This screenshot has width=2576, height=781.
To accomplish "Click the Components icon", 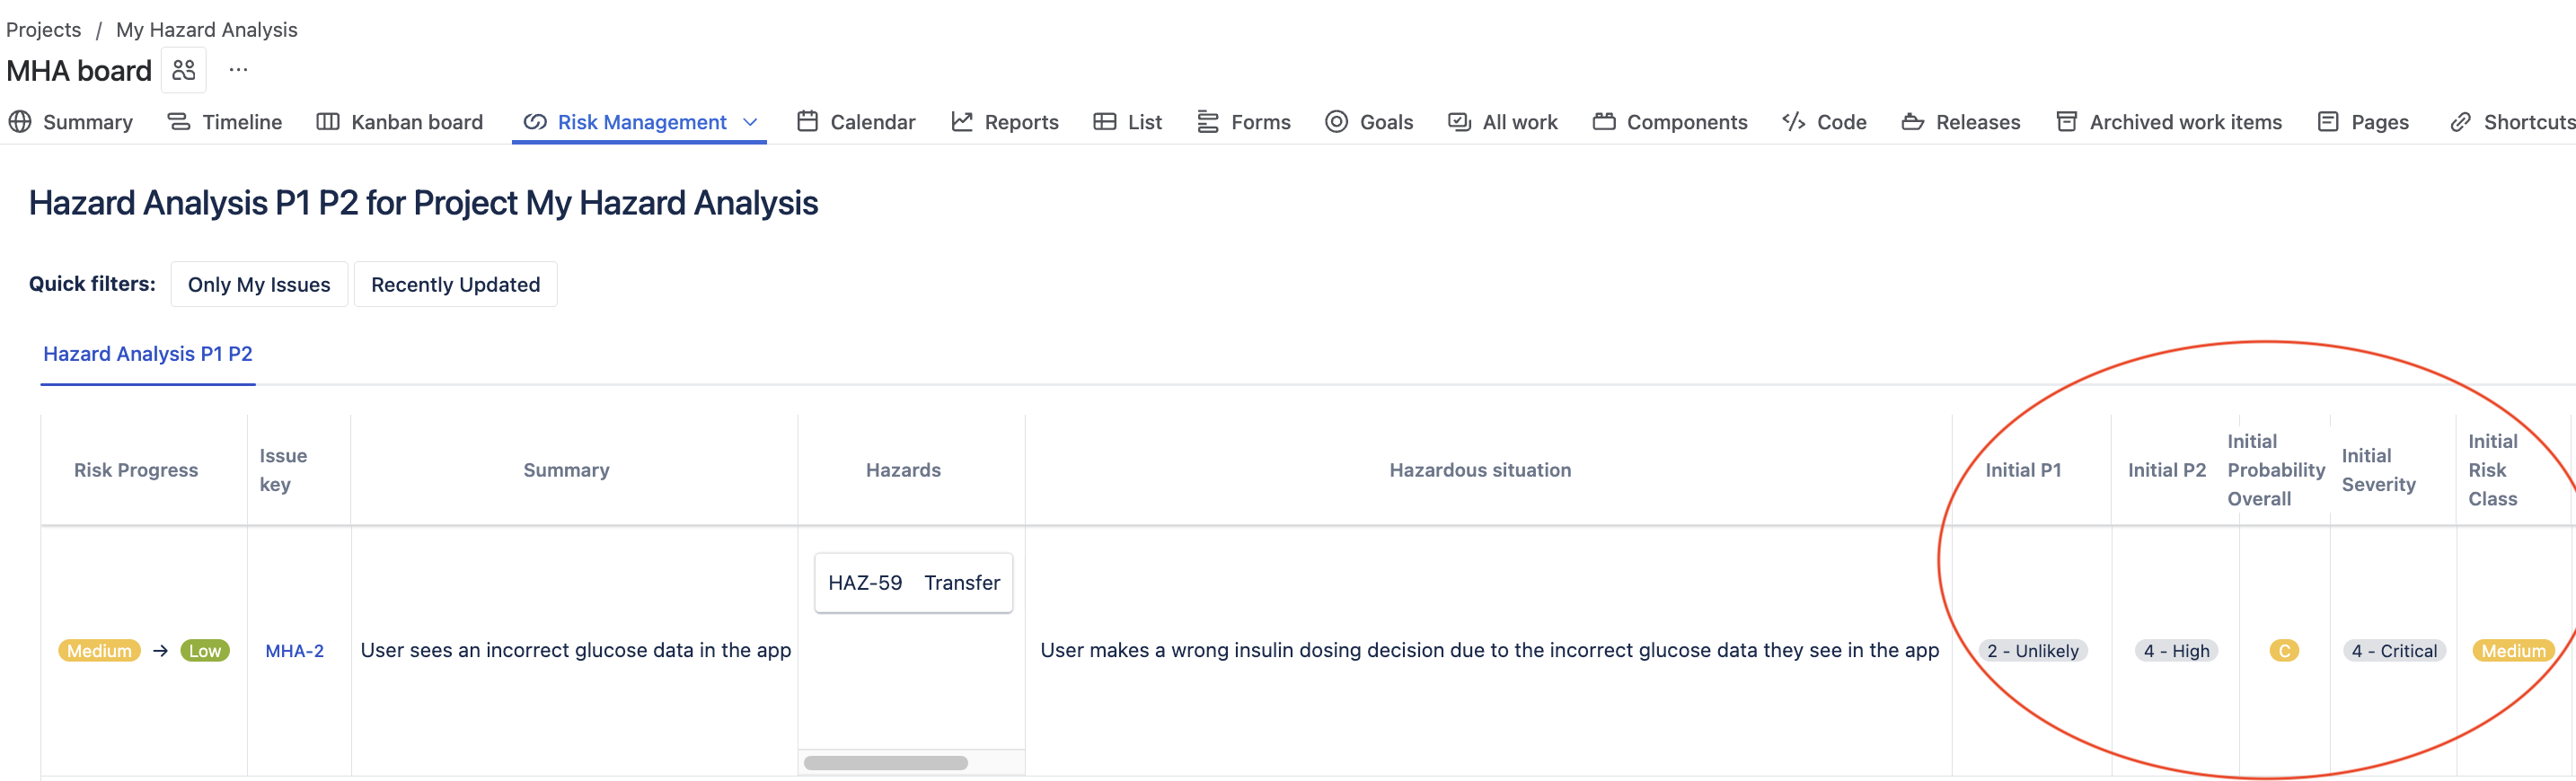I will coord(1604,122).
